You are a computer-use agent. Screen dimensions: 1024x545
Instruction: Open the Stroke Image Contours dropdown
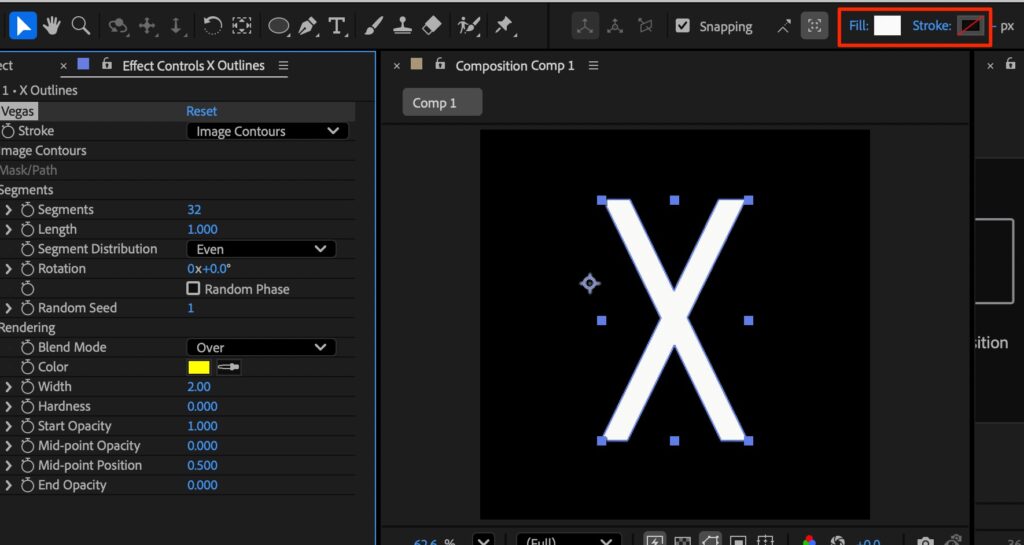(x=267, y=131)
